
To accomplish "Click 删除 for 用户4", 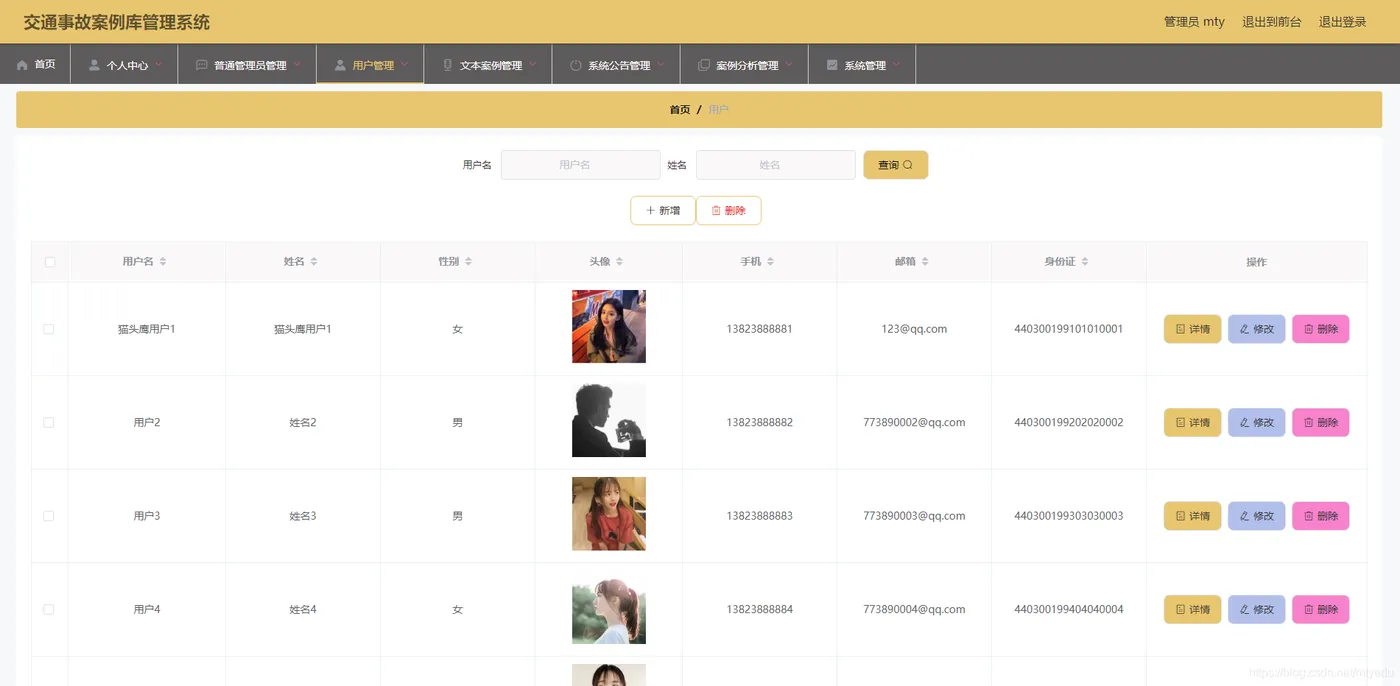I will [x=1321, y=609].
